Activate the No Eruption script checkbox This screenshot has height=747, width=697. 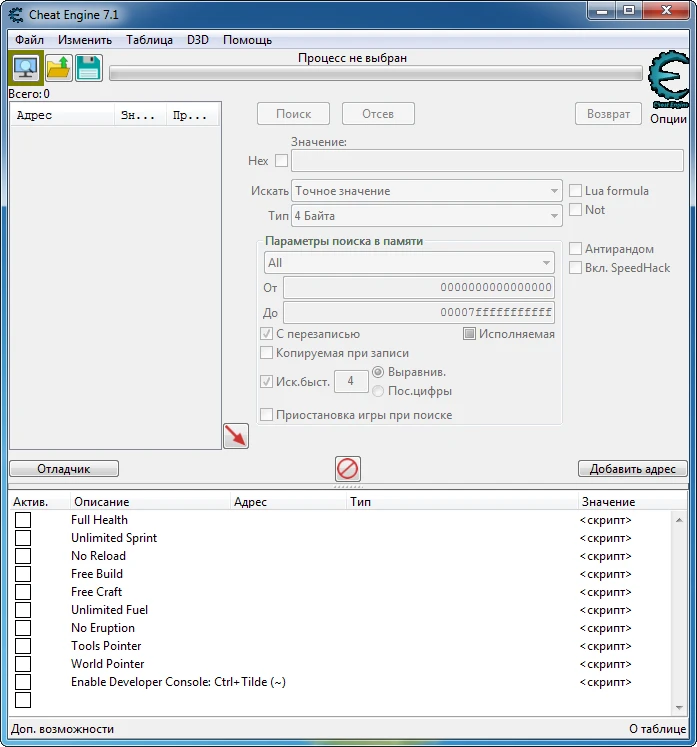pyautogui.click(x=23, y=628)
